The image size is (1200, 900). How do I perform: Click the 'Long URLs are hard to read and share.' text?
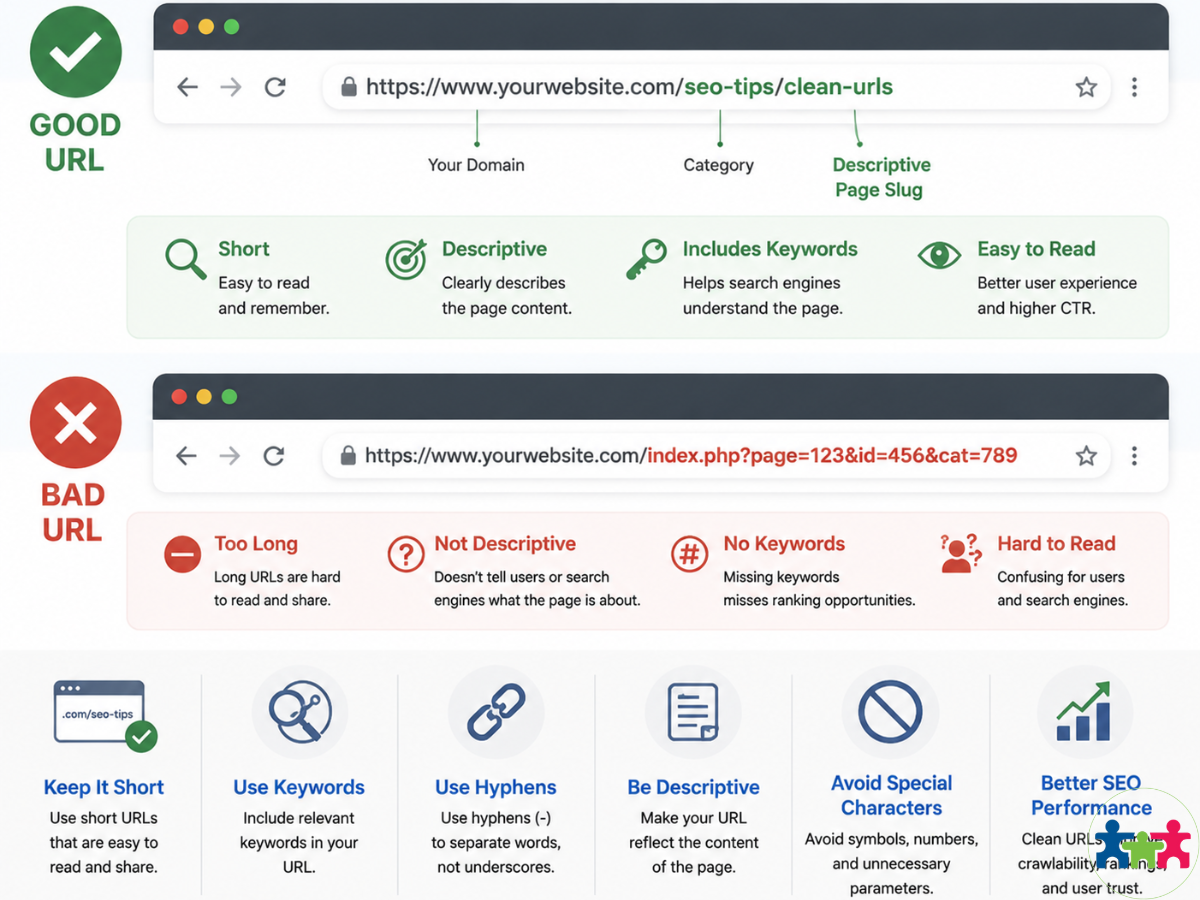click(277, 589)
